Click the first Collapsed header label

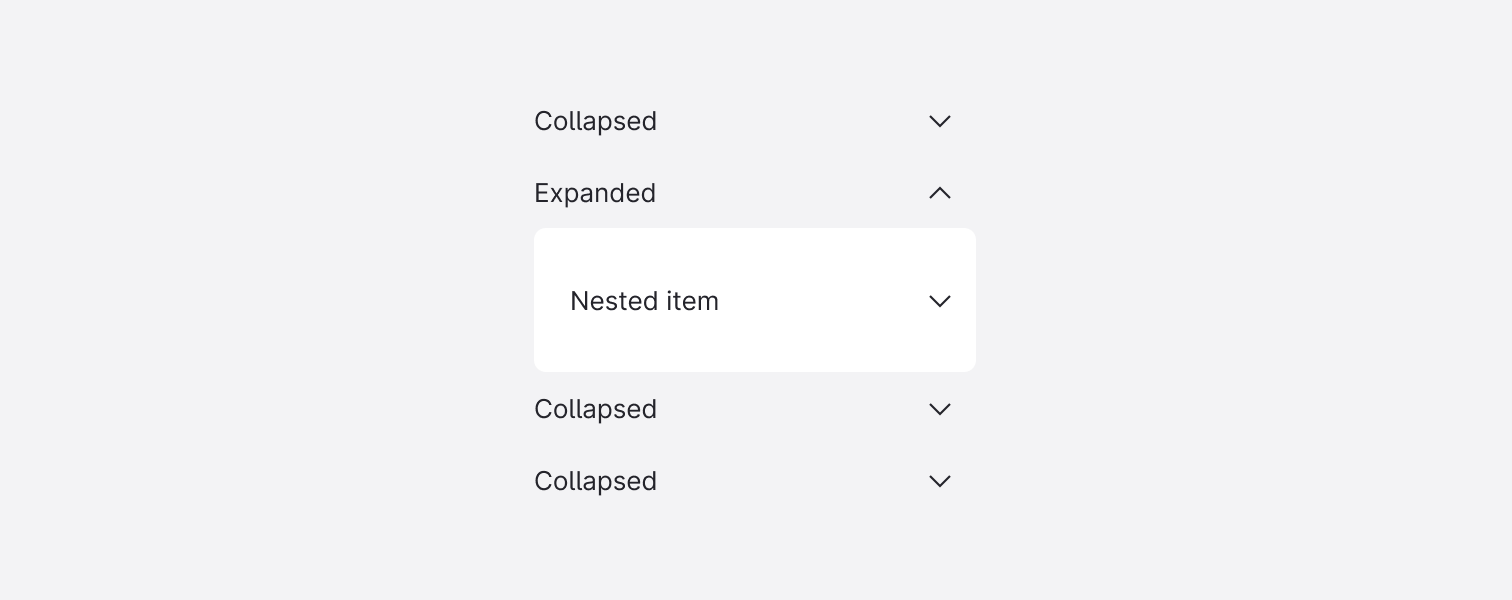595,121
